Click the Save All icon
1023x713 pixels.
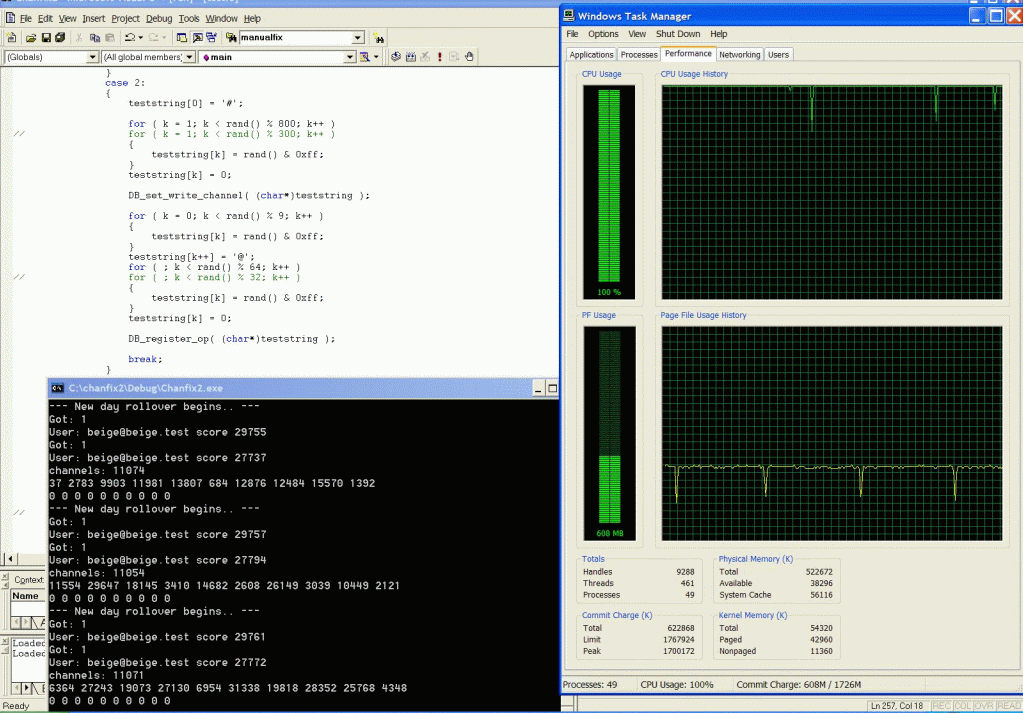(60, 38)
